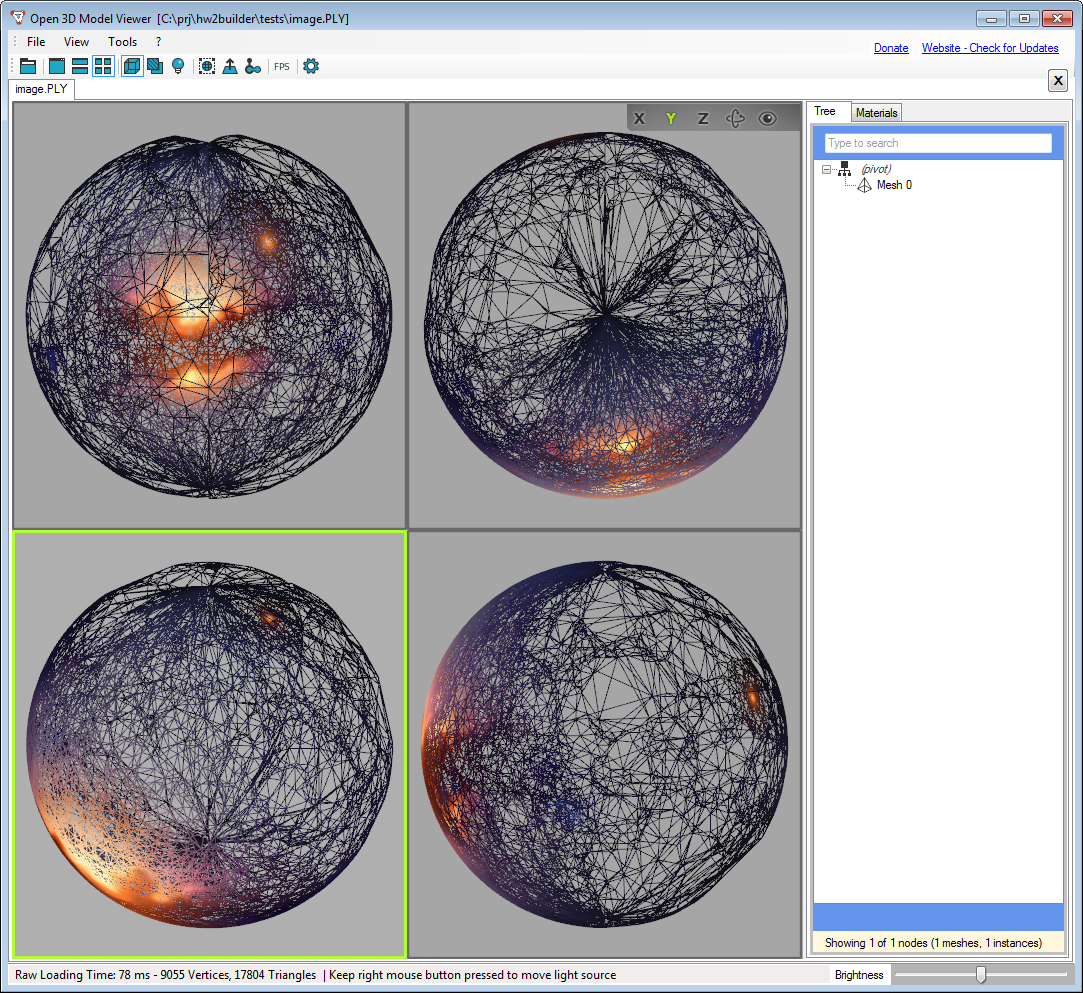1083x993 pixels.
Task: Select the four-viewport grid layout
Action: [103, 66]
